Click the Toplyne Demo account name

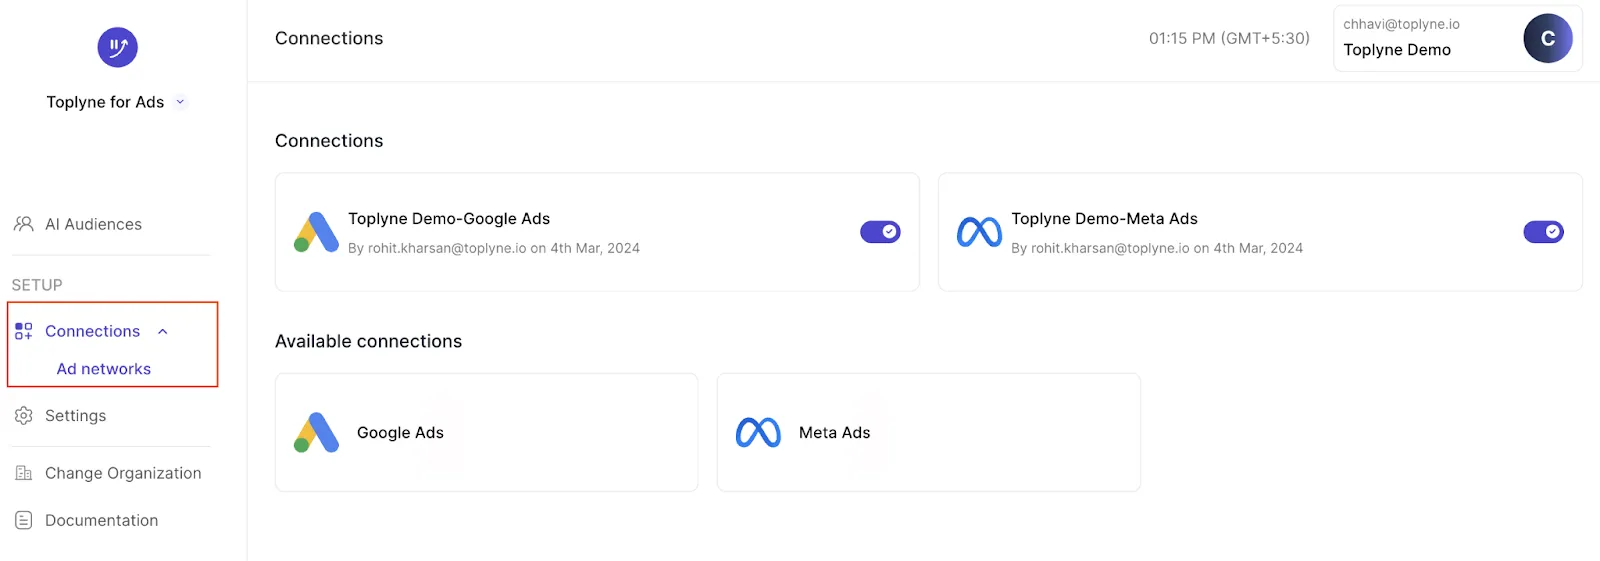point(1397,50)
